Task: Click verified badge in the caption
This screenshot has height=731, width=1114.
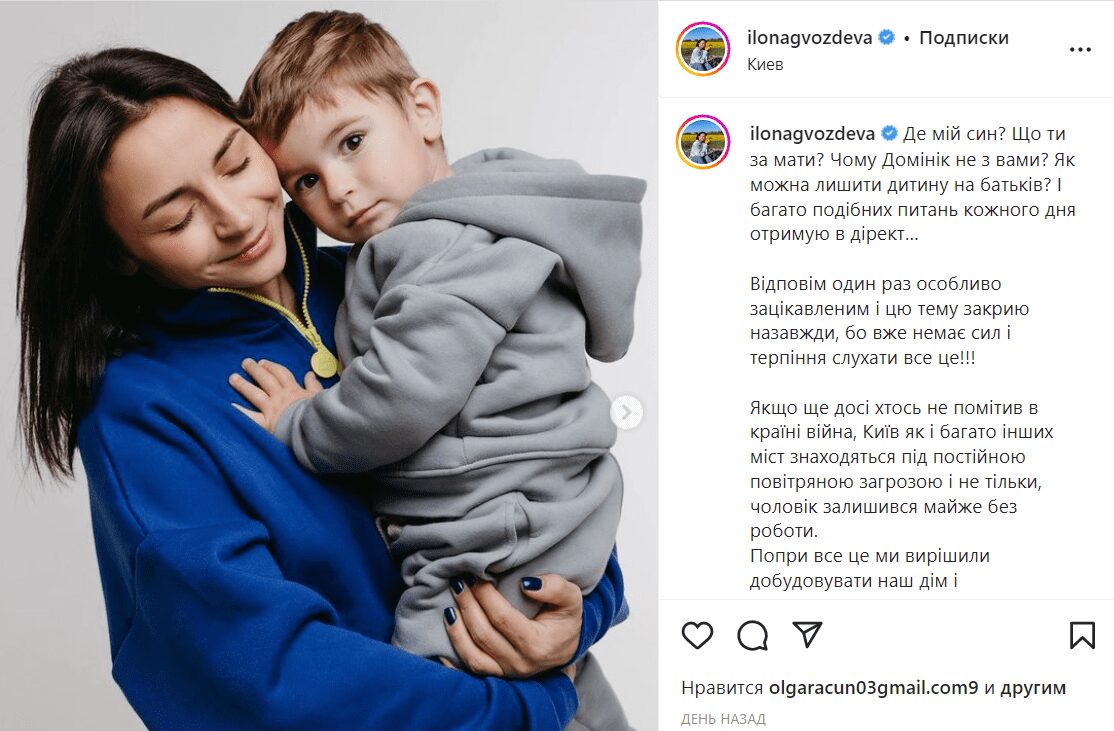Action: click(x=889, y=134)
